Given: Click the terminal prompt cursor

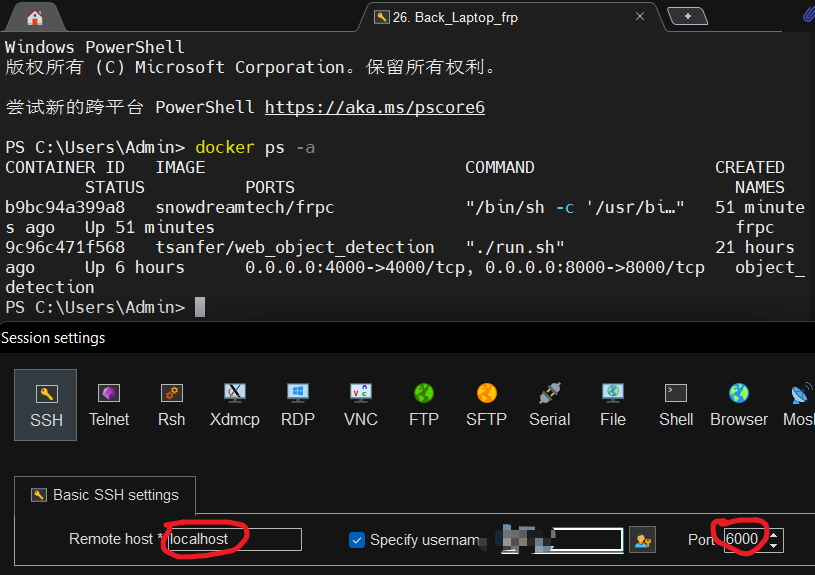Looking at the screenshot, I should click(200, 307).
